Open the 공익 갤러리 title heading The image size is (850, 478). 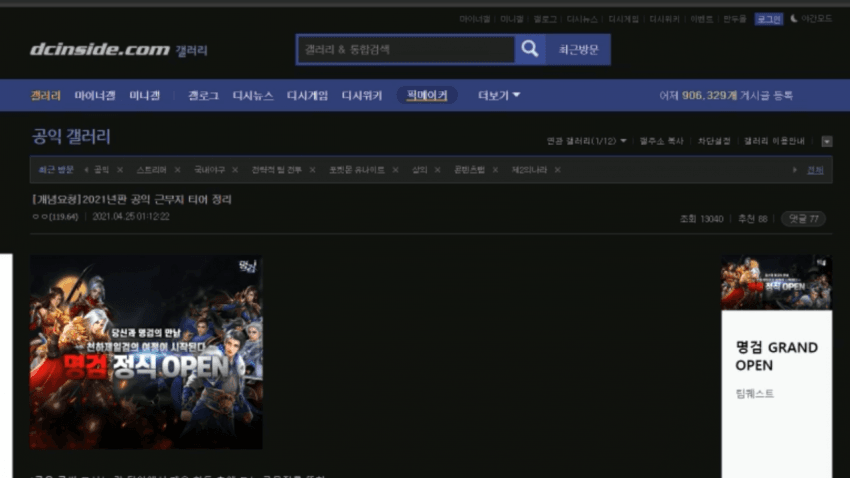71,137
